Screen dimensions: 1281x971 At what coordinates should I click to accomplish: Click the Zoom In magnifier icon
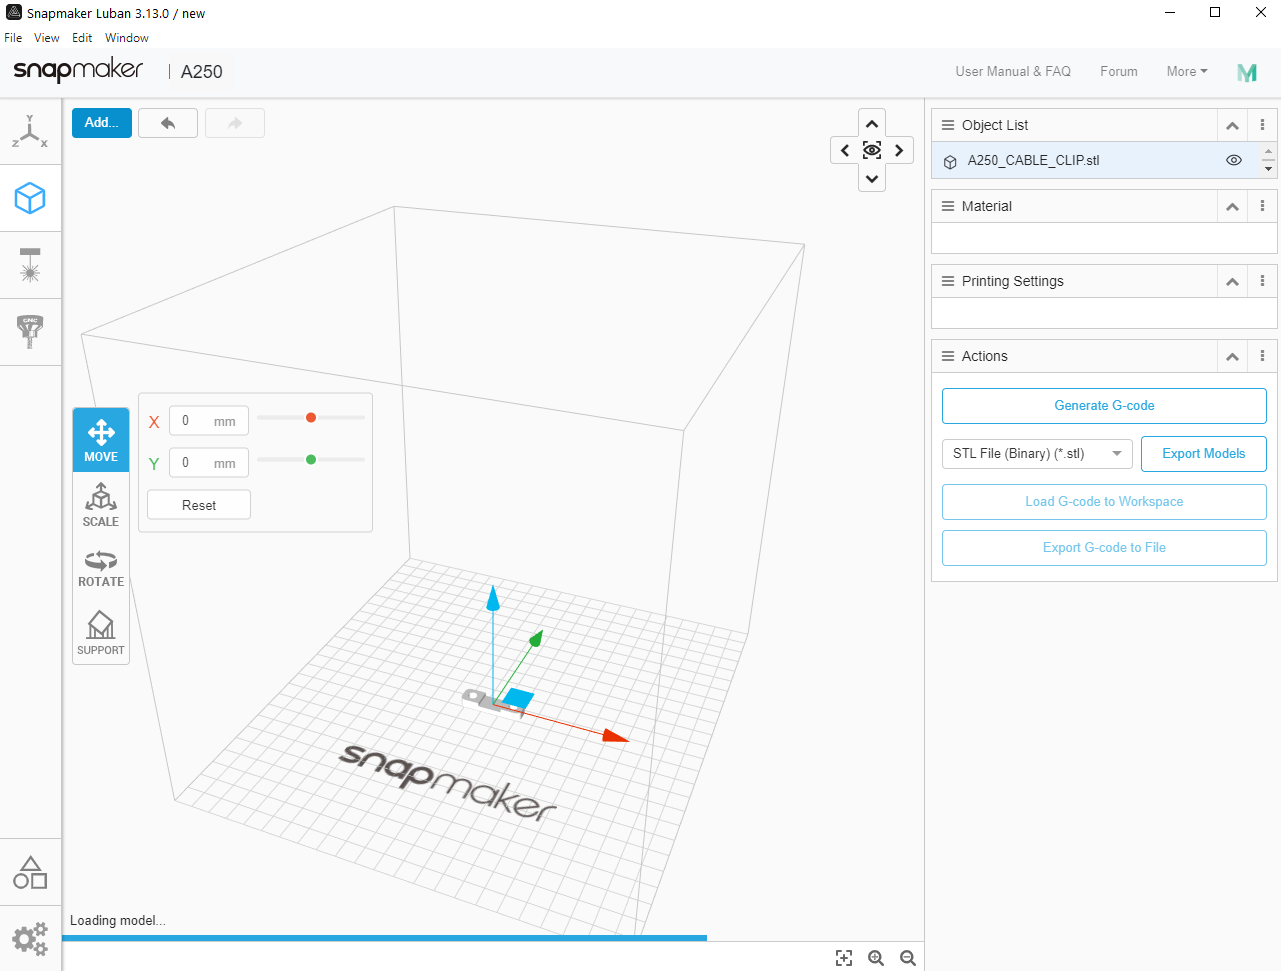click(x=876, y=957)
